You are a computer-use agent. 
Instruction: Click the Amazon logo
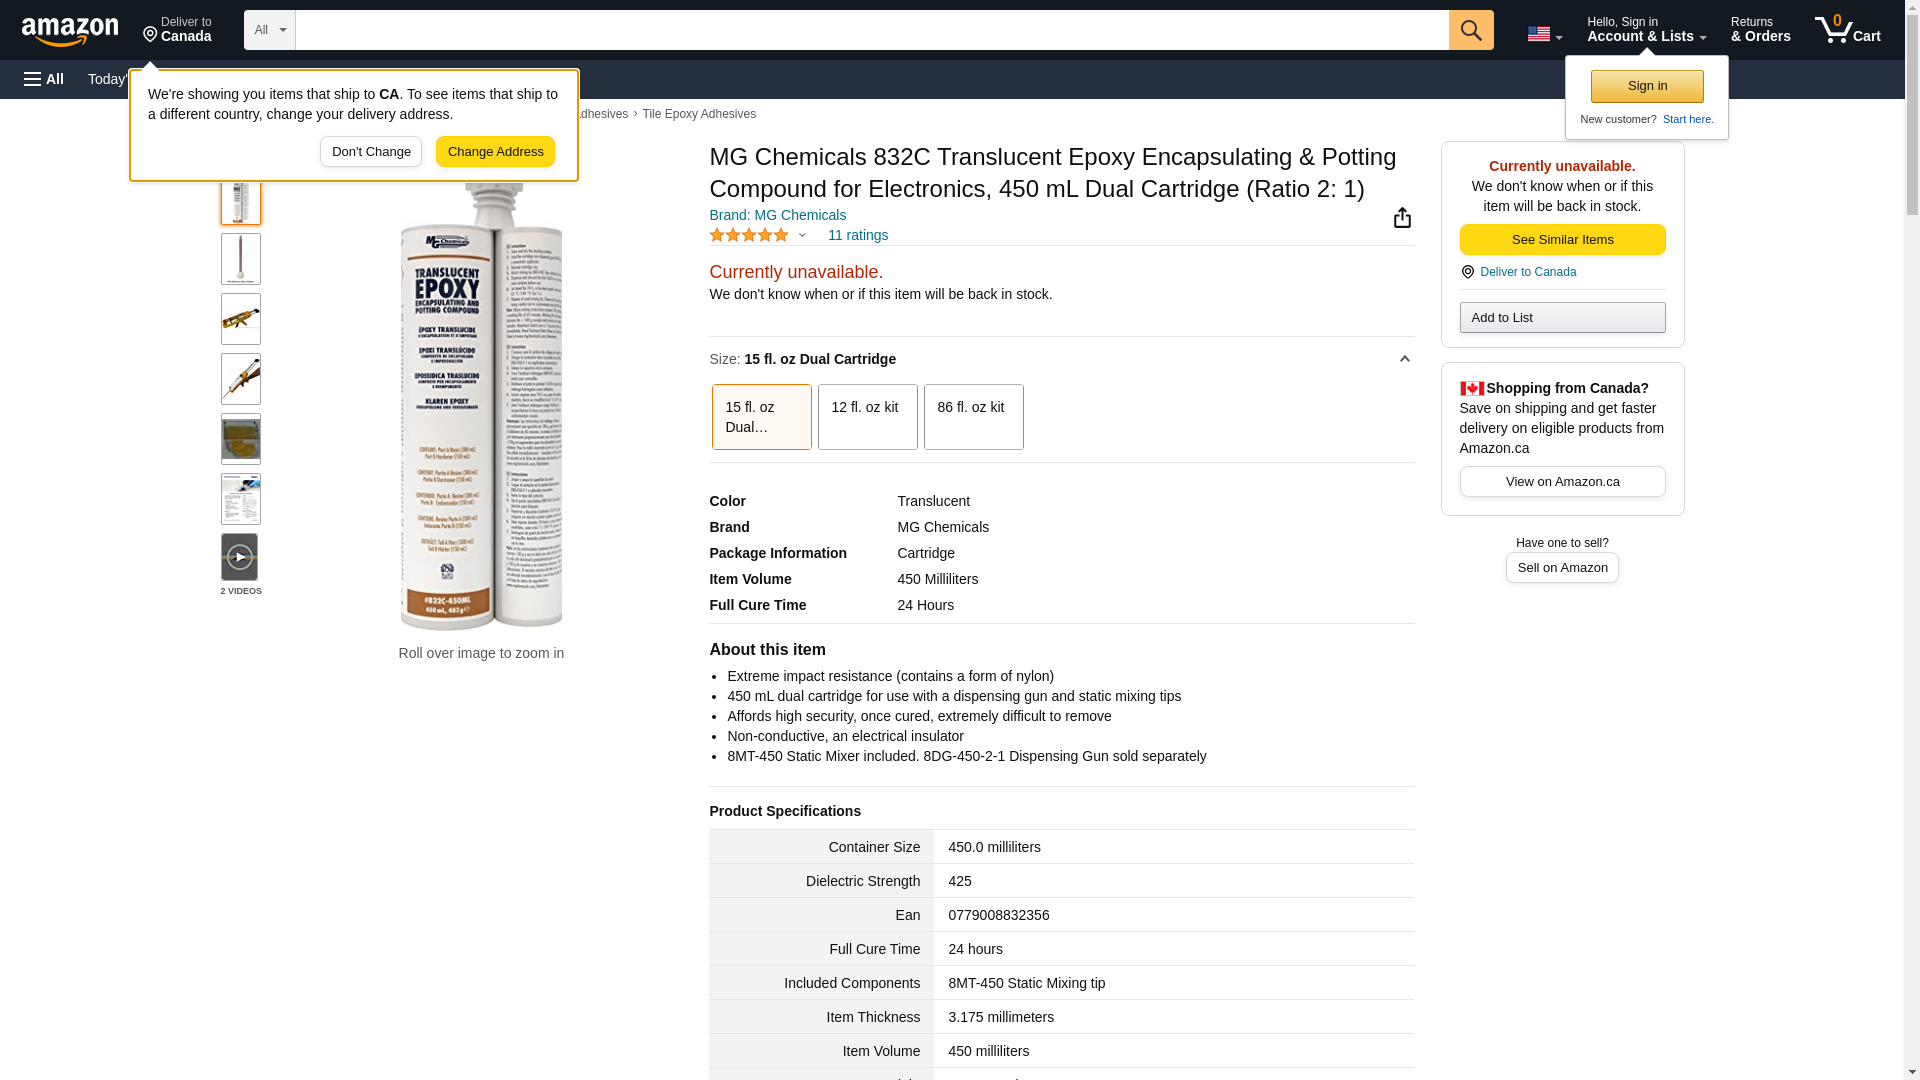tap(70, 31)
